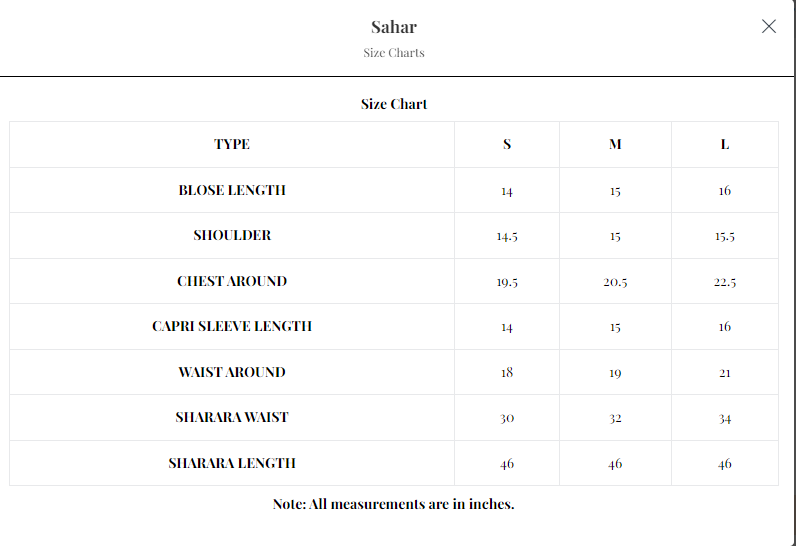Select the TYPE column header
This screenshot has height=546, width=796.
pyautogui.click(x=232, y=144)
